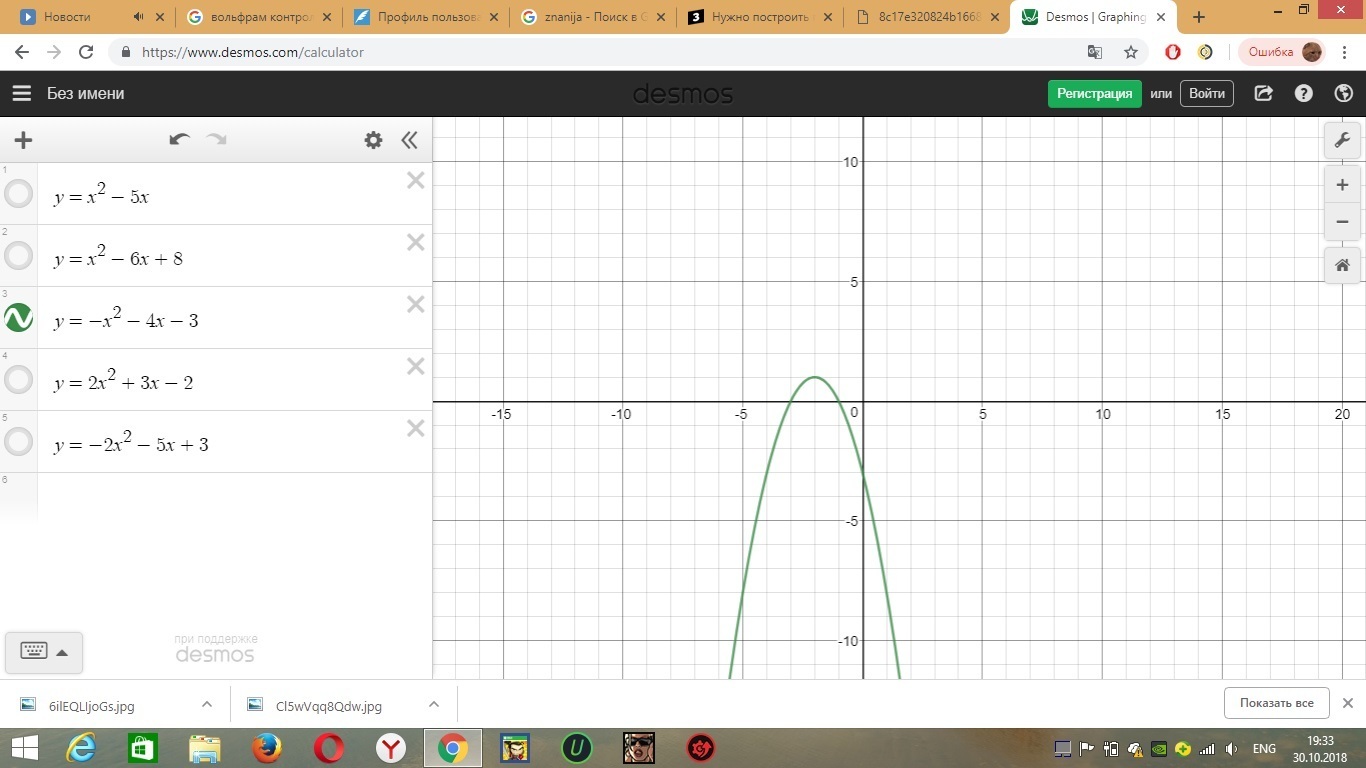The image size is (1366, 768).
Task: Reload the Desmos page
Action: click(86, 52)
